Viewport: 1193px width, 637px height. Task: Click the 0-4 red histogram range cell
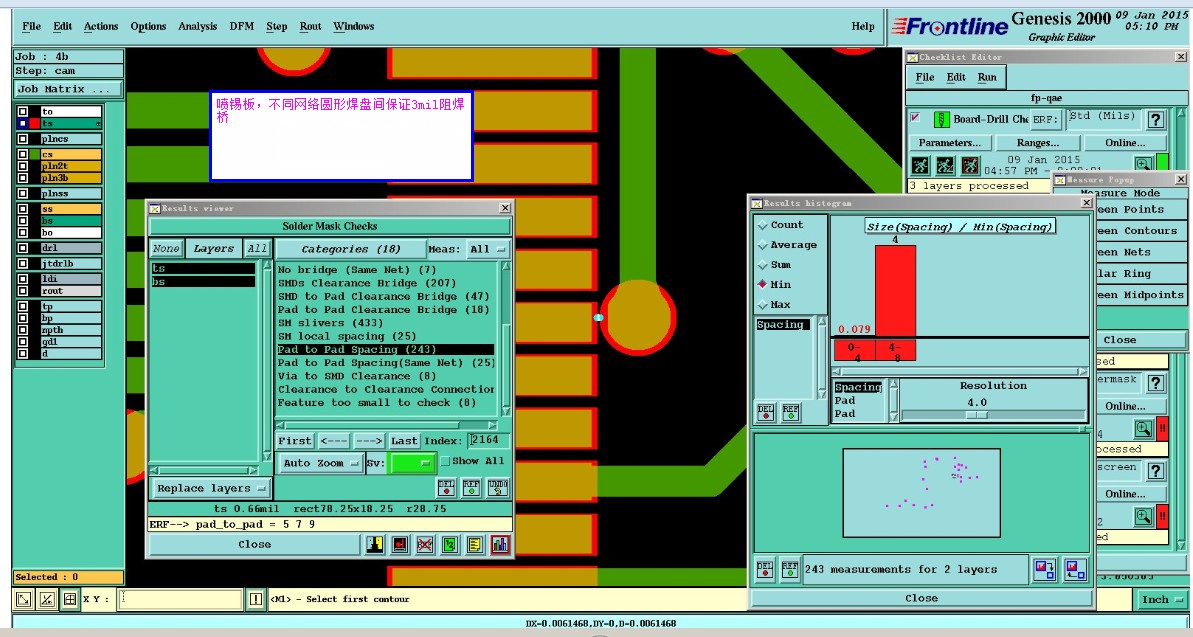pos(854,351)
